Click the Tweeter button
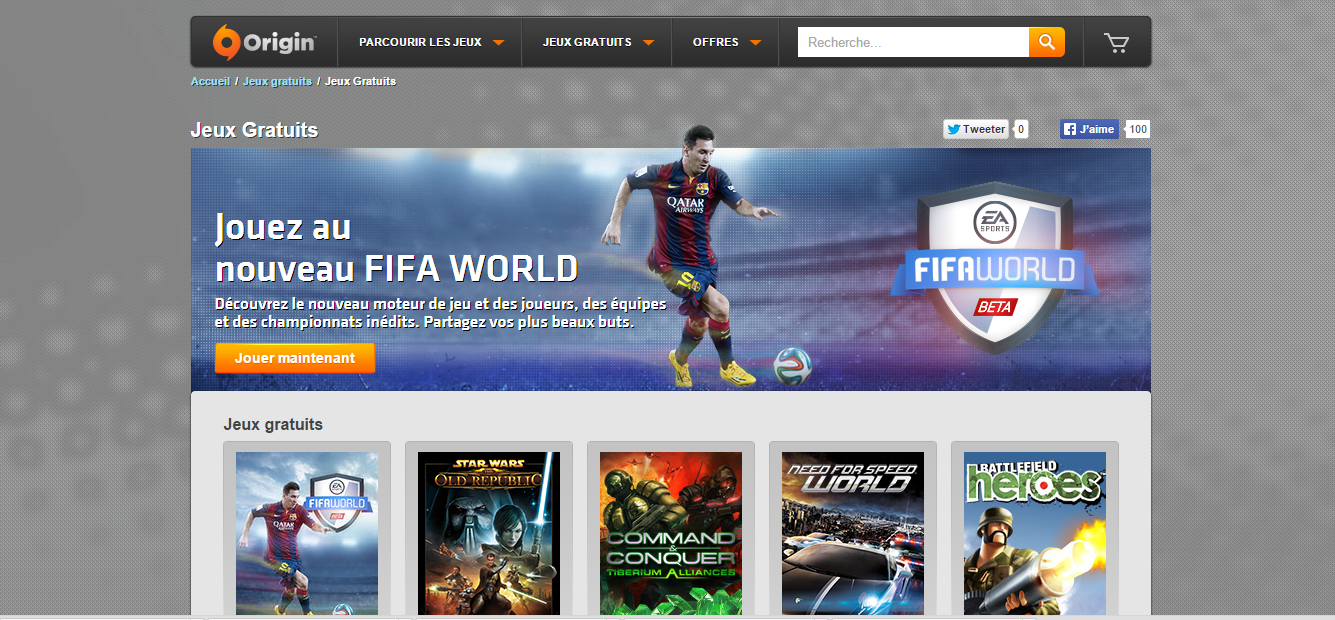The height and width of the screenshot is (620, 1335). (x=976, y=129)
